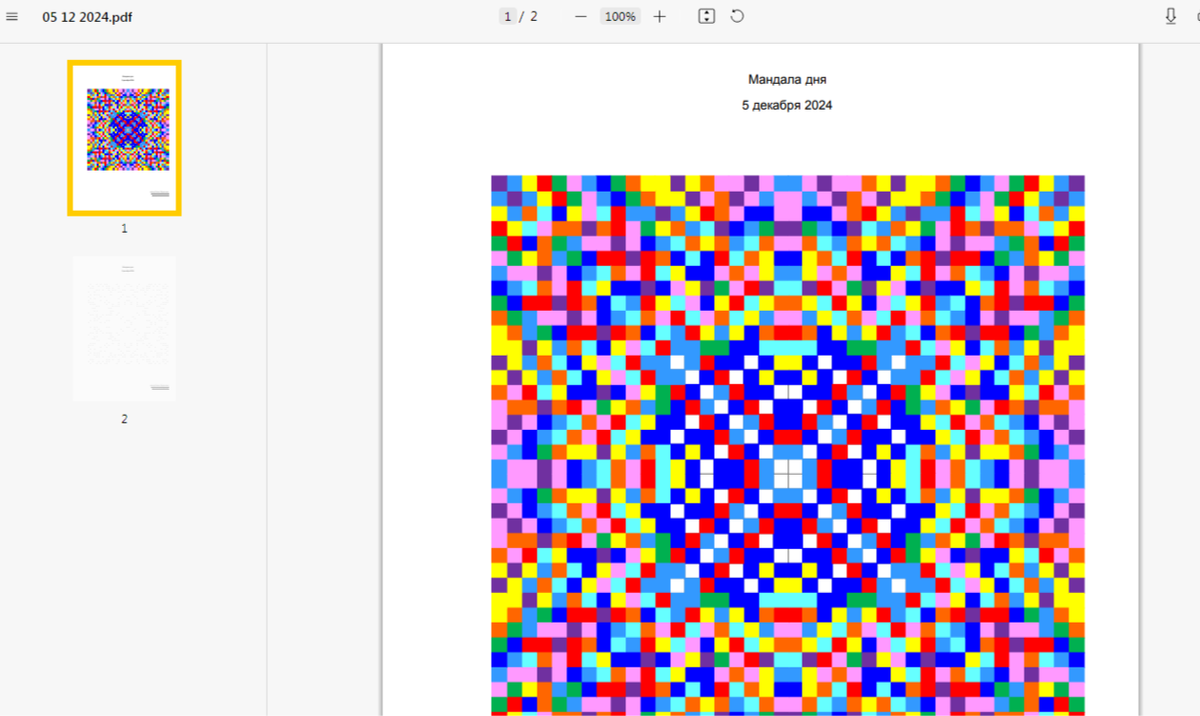
Task: Click the date 5 декабря 2024
Action: (x=787, y=105)
